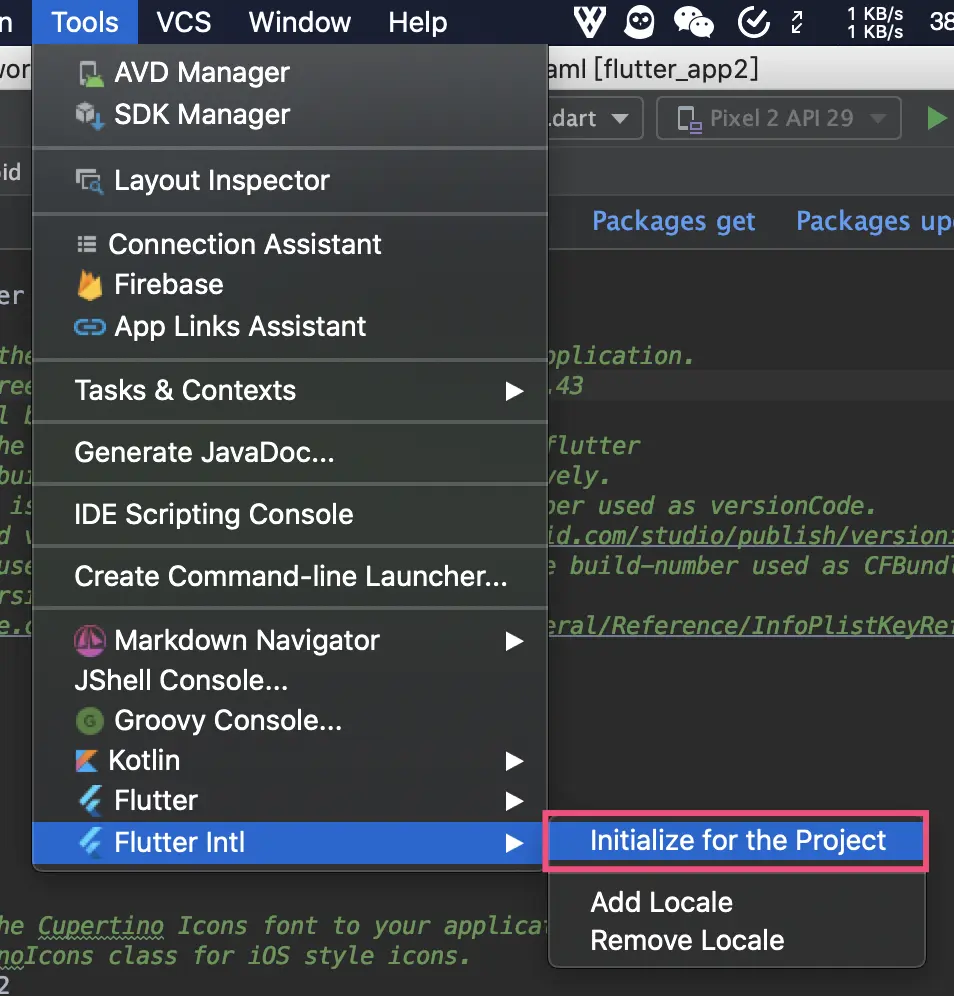Click the 'build-number used as' comment text

click(x=709, y=565)
